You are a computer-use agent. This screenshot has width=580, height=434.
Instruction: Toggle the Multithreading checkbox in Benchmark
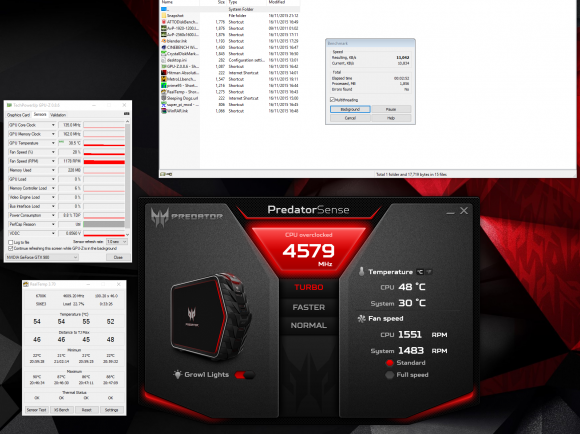tap(332, 100)
